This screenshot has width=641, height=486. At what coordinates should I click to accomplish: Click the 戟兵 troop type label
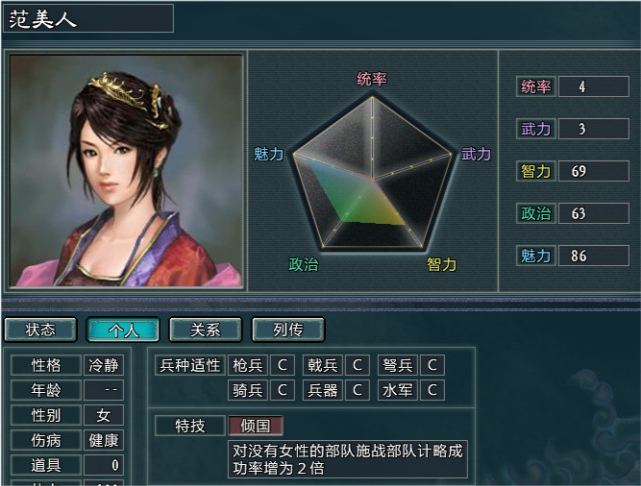323,365
